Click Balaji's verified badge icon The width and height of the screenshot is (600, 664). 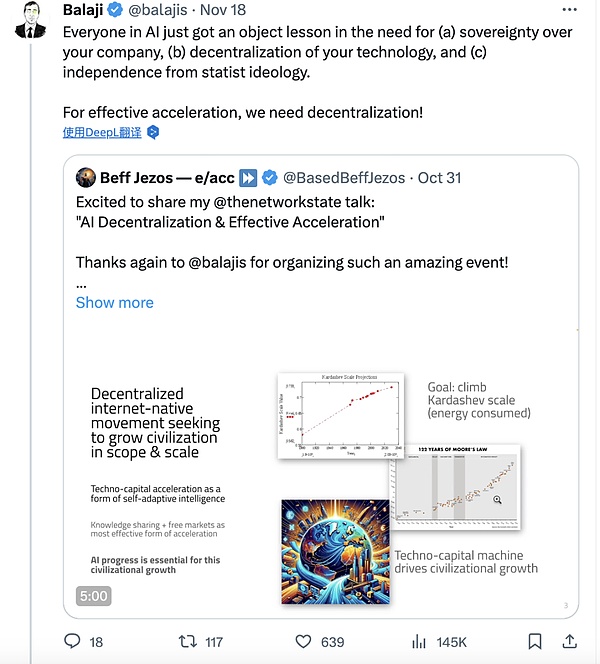[x=115, y=10]
